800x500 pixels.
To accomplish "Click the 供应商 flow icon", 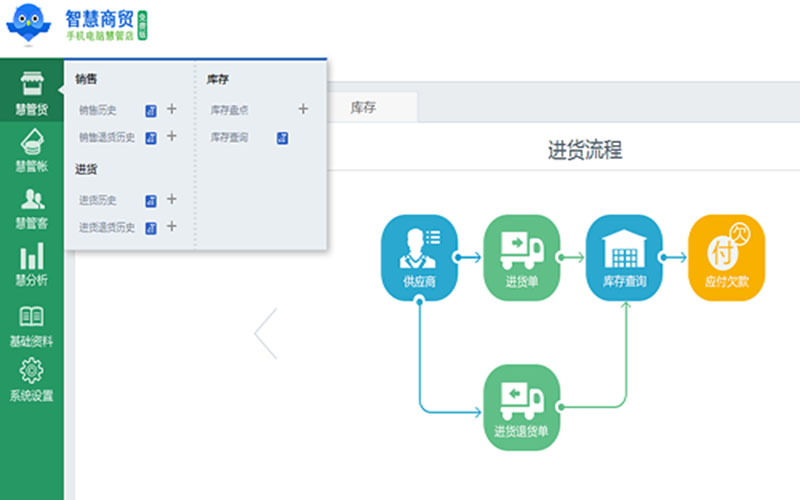I will pos(419,258).
